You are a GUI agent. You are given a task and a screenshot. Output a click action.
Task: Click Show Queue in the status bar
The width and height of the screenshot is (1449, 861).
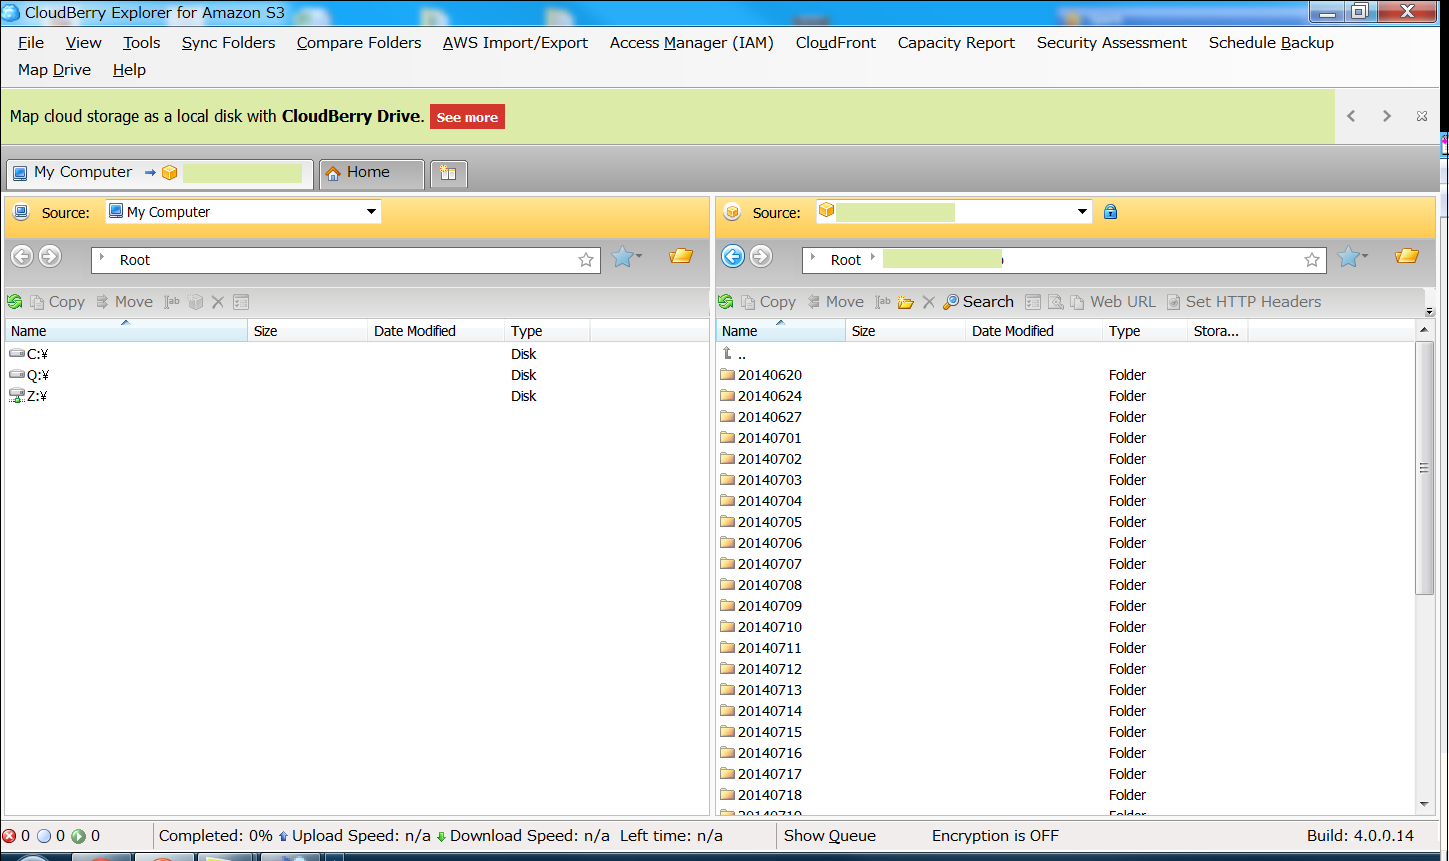tap(829, 836)
